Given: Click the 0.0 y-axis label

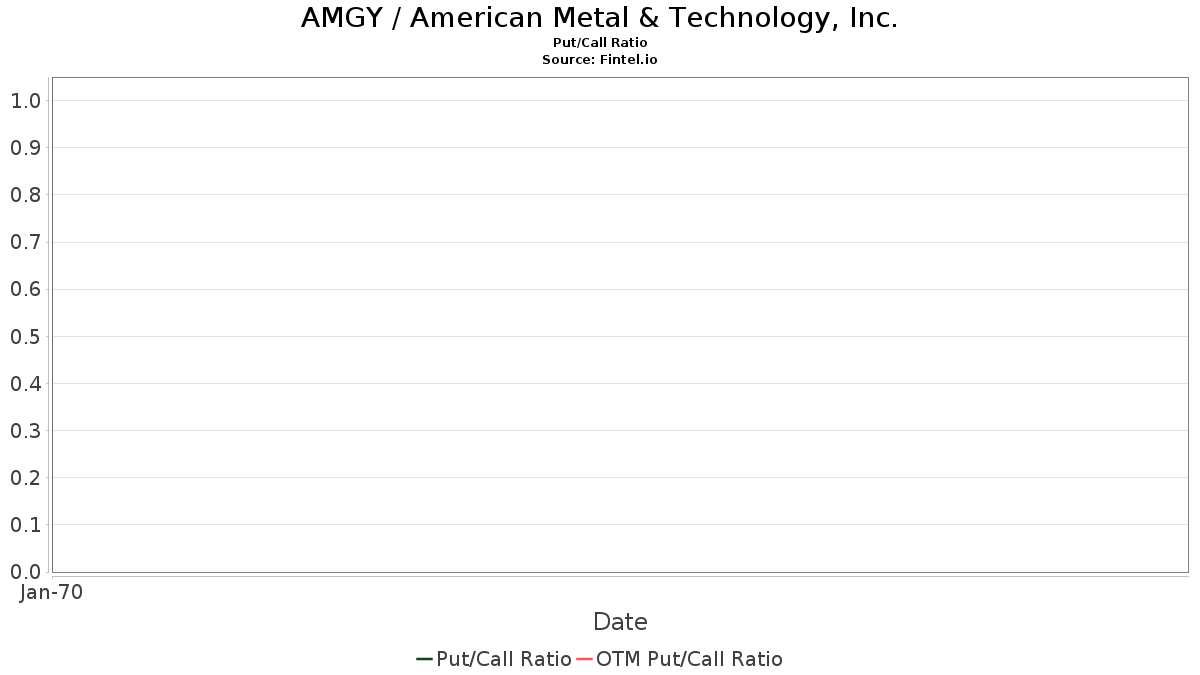Looking at the screenshot, I should pos(26,572).
